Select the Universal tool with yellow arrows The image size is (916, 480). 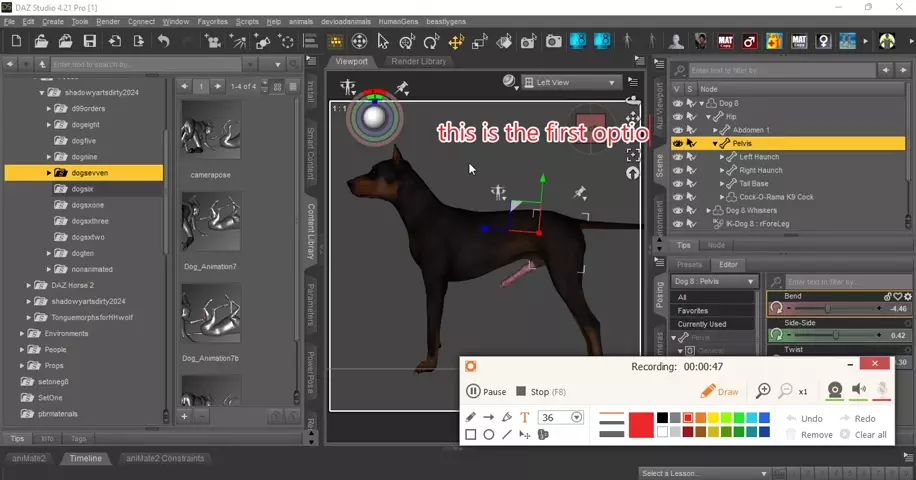(456, 42)
